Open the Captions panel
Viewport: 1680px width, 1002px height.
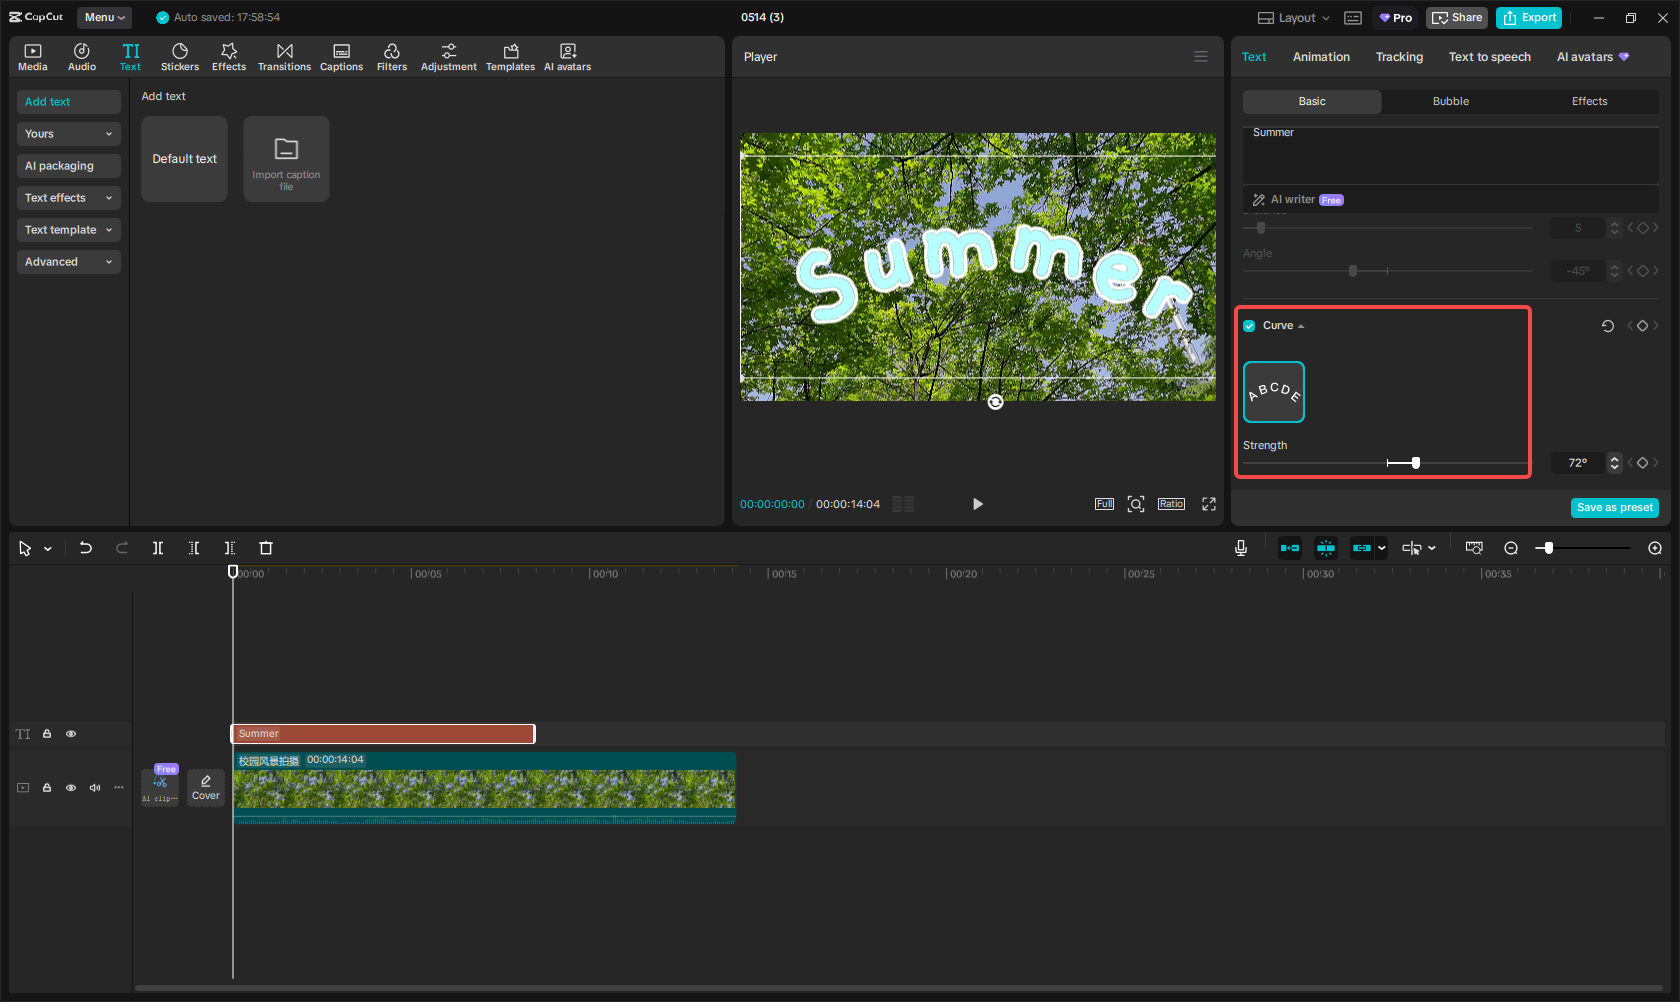click(x=342, y=56)
